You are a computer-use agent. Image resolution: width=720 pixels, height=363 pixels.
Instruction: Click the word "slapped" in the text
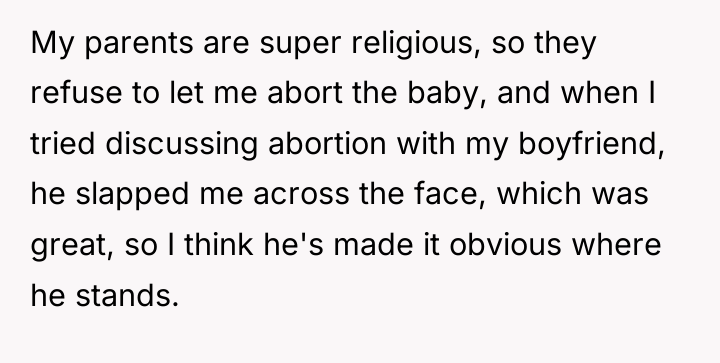tap(132, 195)
